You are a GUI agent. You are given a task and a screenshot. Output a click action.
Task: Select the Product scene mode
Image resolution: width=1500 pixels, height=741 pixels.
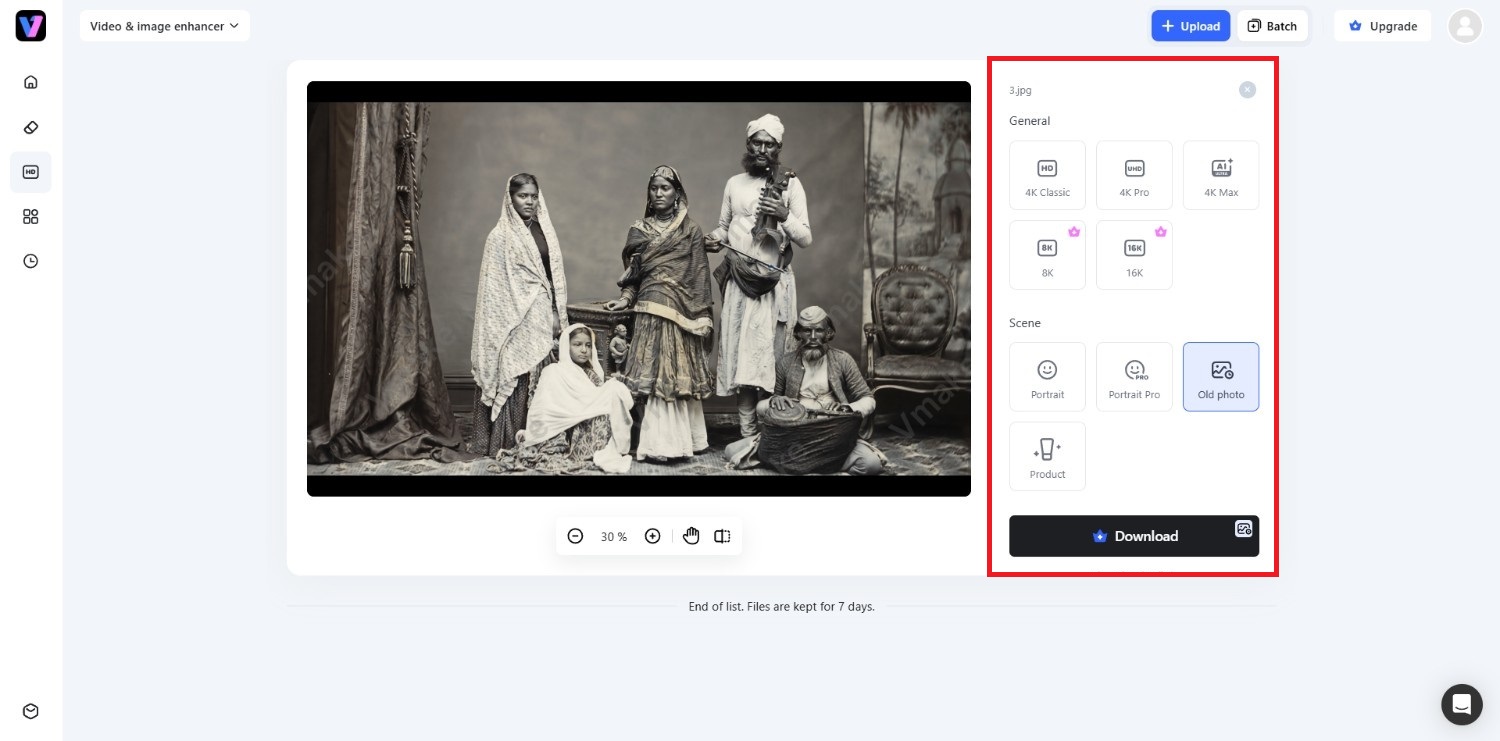coord(1047,456)
